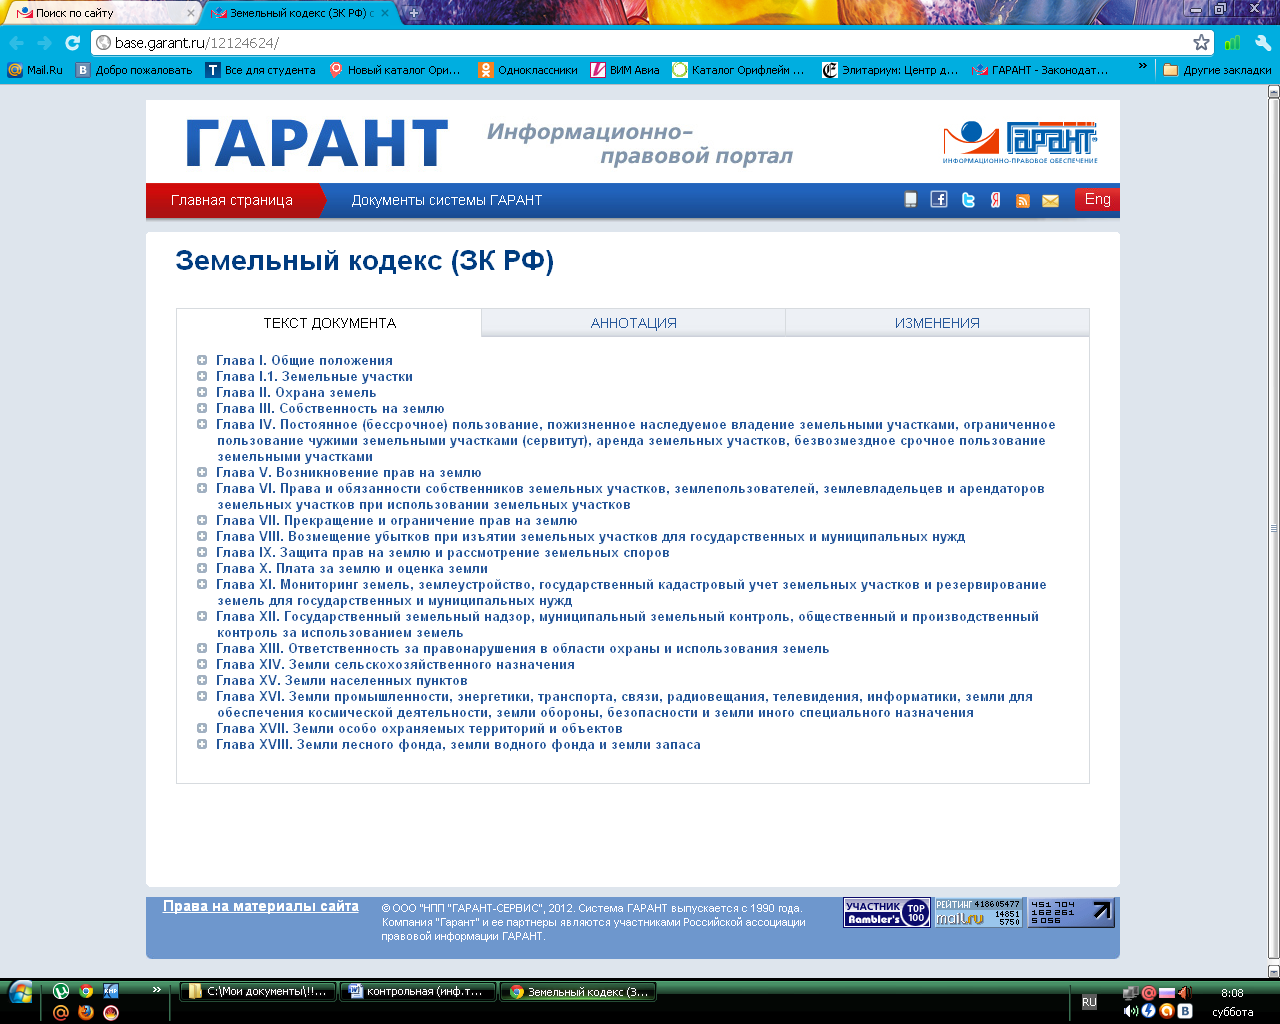Open the Rambler Top 100 counter badge
1280x1024 pixels.
(887, 913)
